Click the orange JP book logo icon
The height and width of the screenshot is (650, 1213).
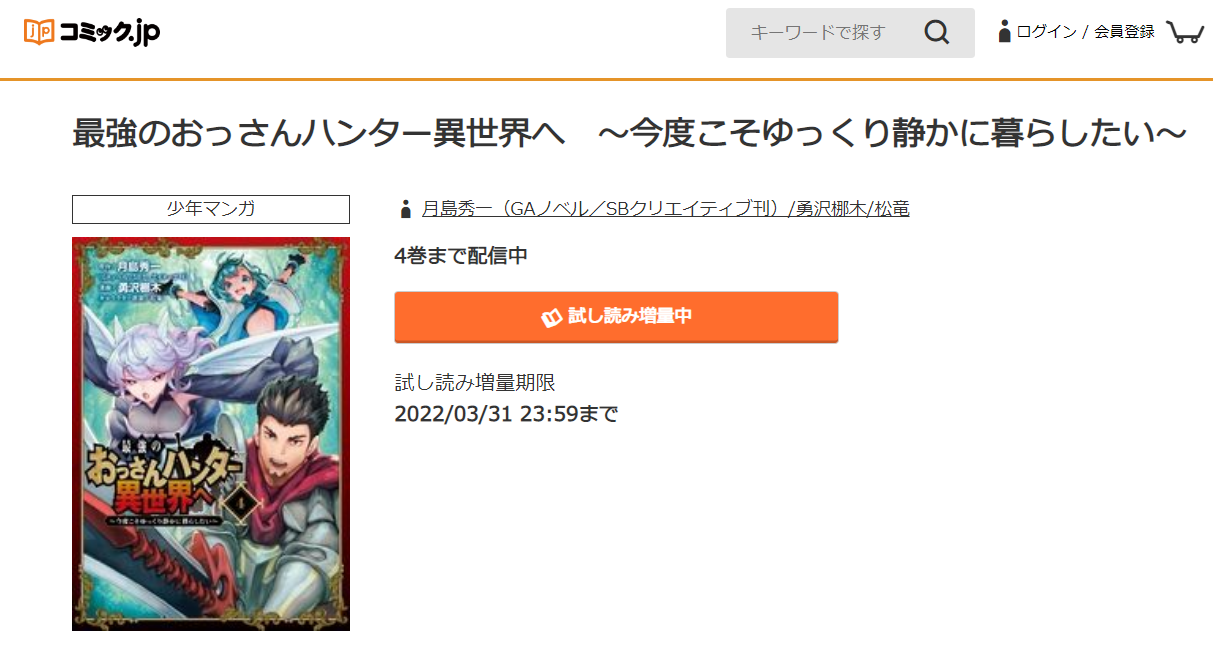(39, 32)
